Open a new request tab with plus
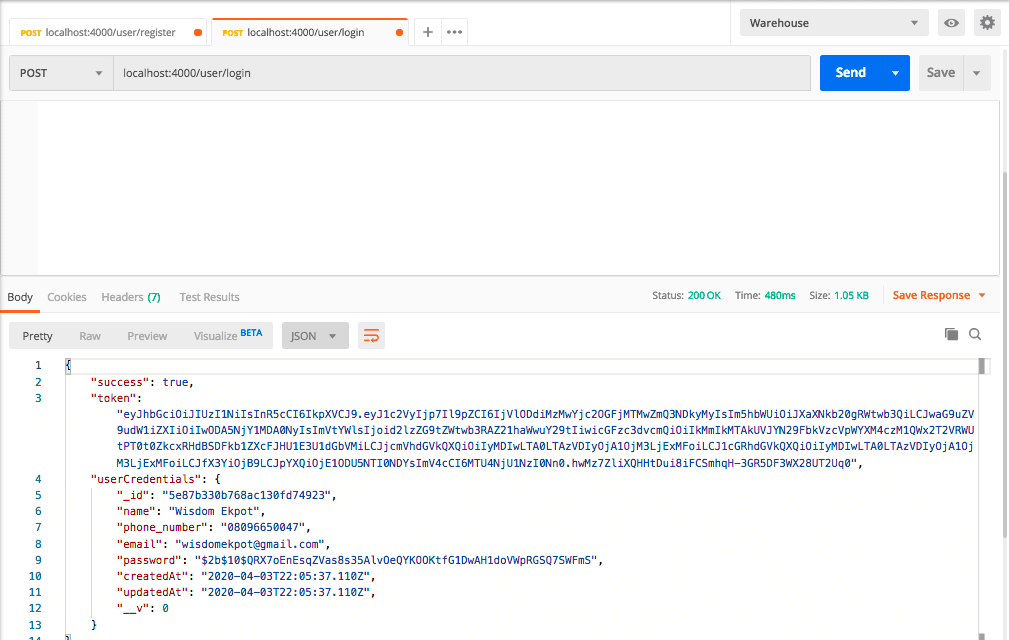This screenshot has height=640, width=1009. [x=427, y=32]
